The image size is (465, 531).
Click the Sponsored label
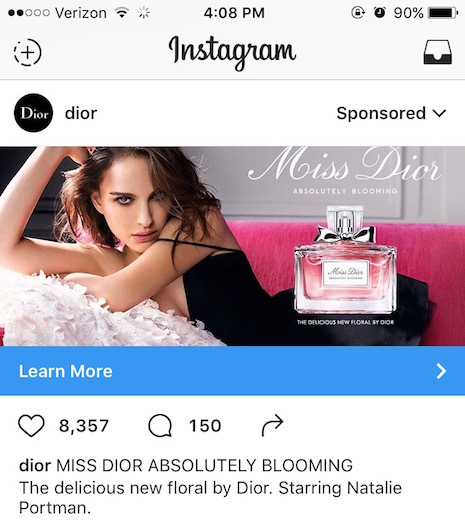(x=381, y=113)
